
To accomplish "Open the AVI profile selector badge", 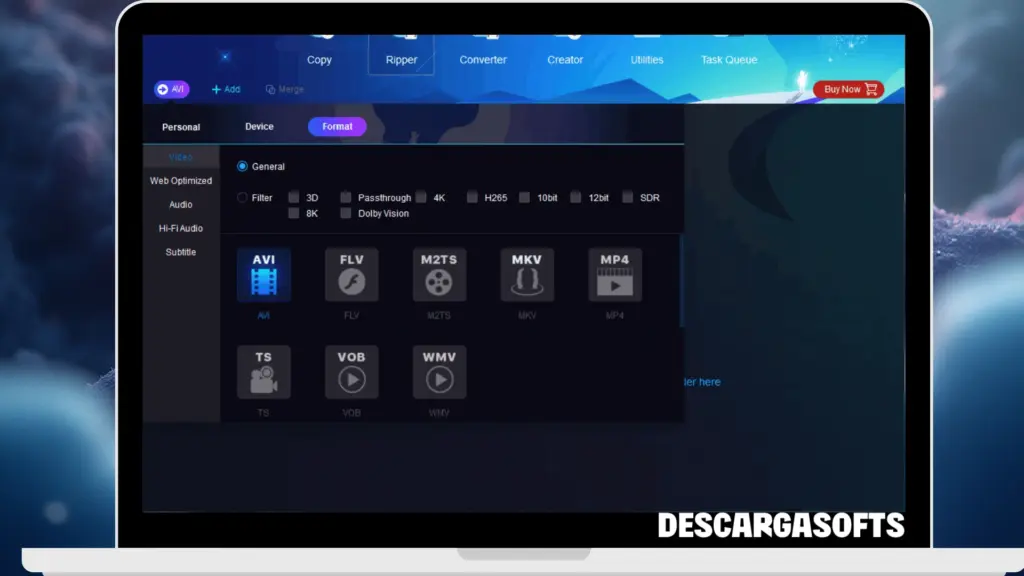I will tap(171, 89).
